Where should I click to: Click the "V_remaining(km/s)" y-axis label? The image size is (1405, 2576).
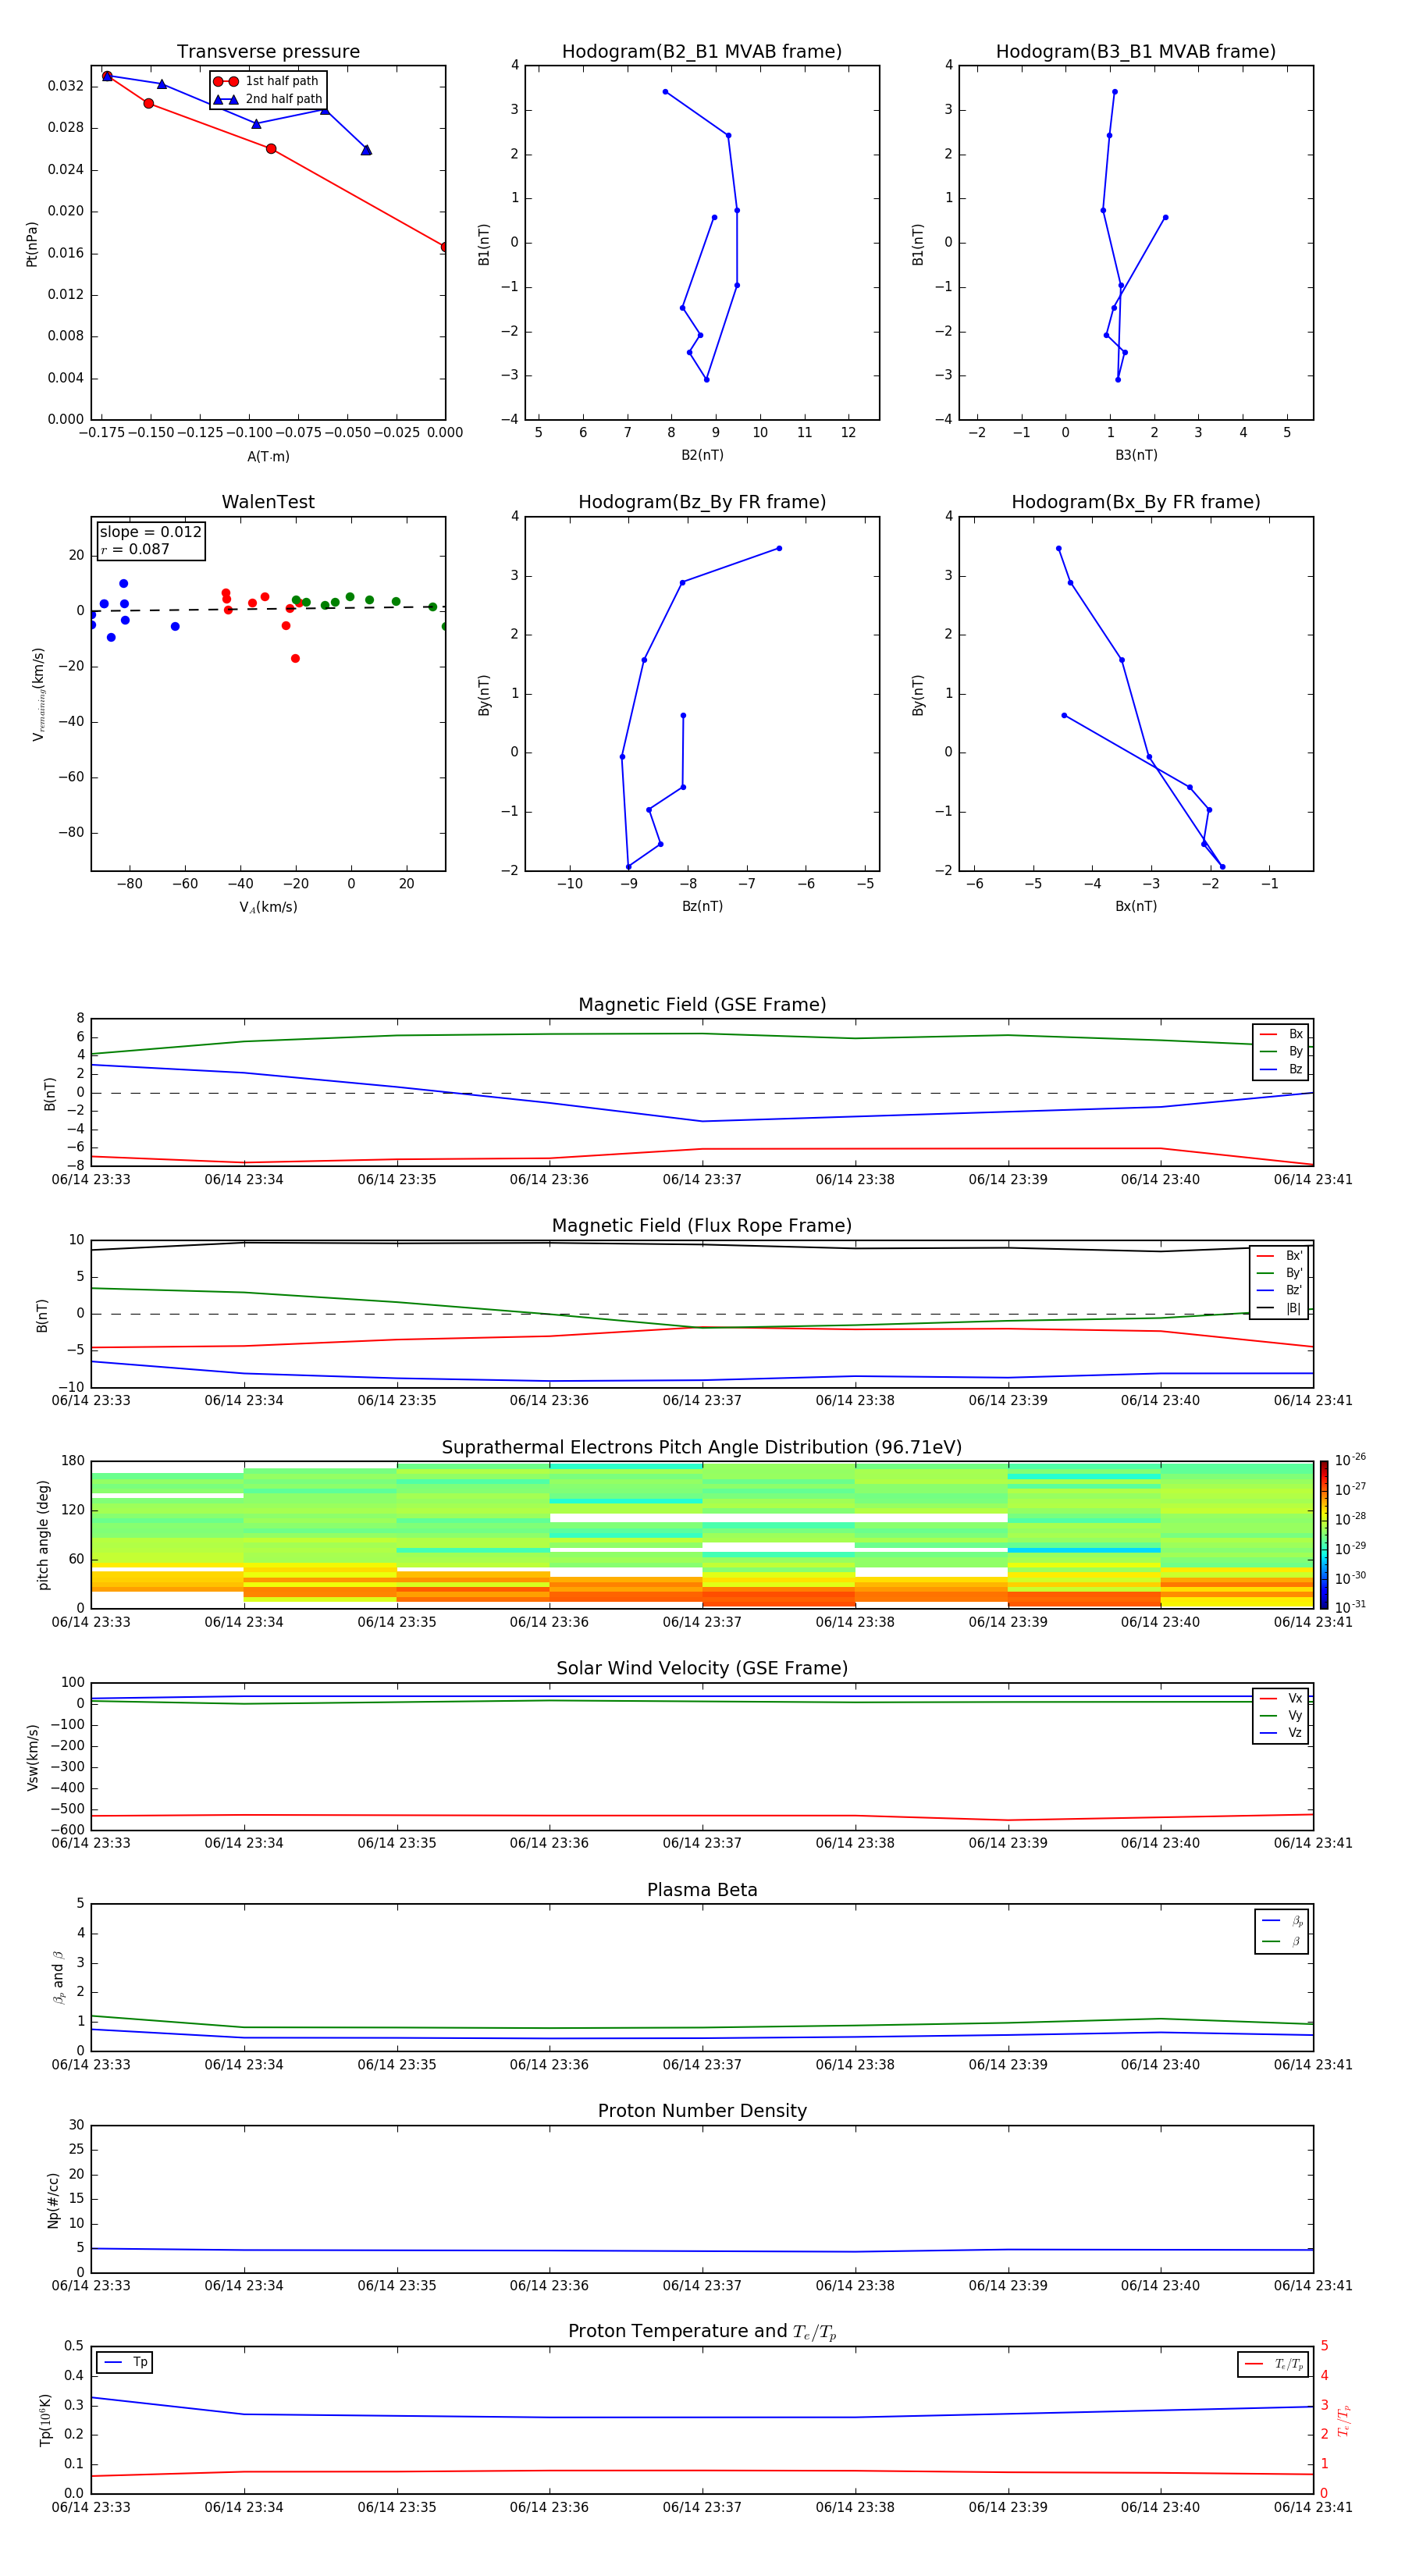pos(38,694)
